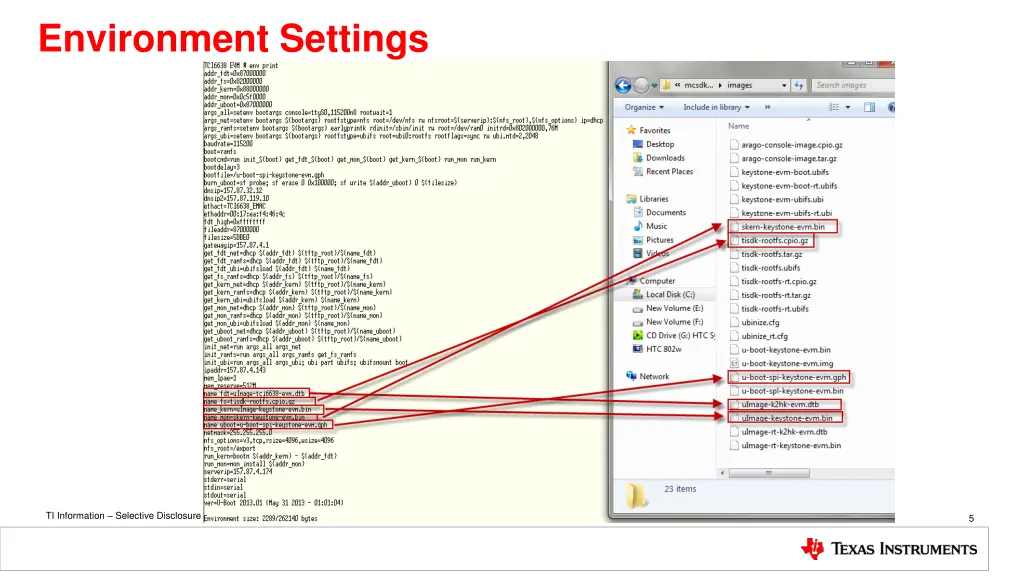Open the Organize menu
This screenshot has width=1024, height=576.
(644, 107)
